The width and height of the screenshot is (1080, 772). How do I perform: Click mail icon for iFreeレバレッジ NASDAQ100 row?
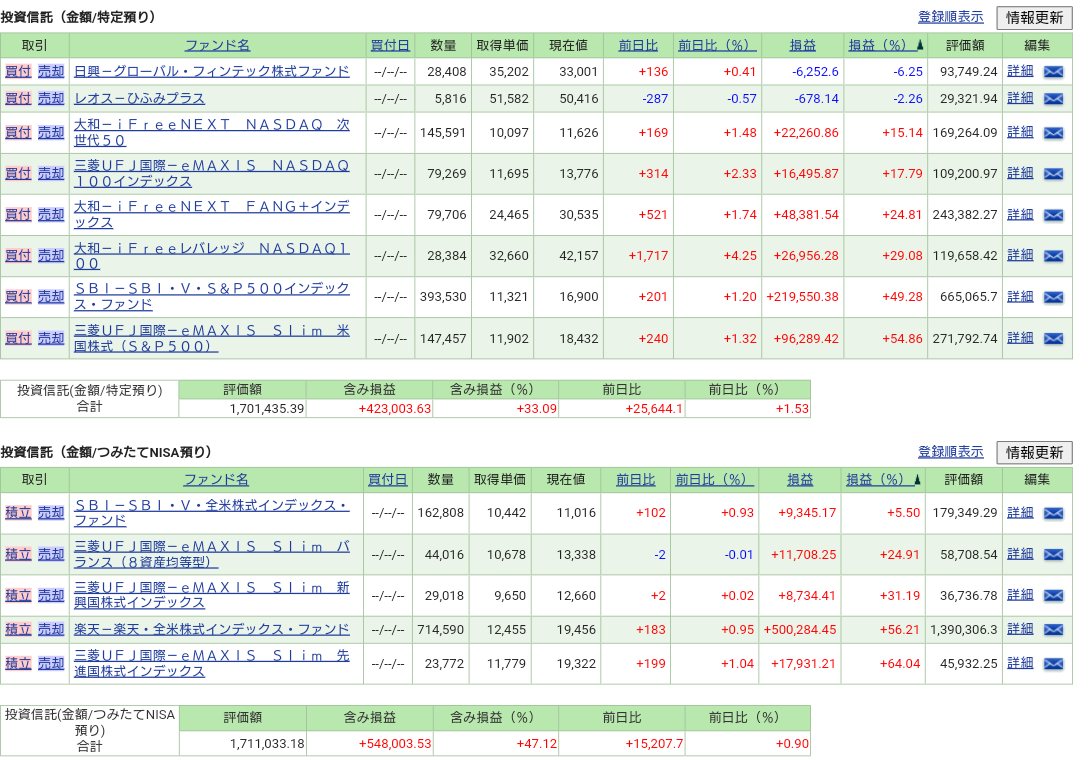click(1053, 256)
